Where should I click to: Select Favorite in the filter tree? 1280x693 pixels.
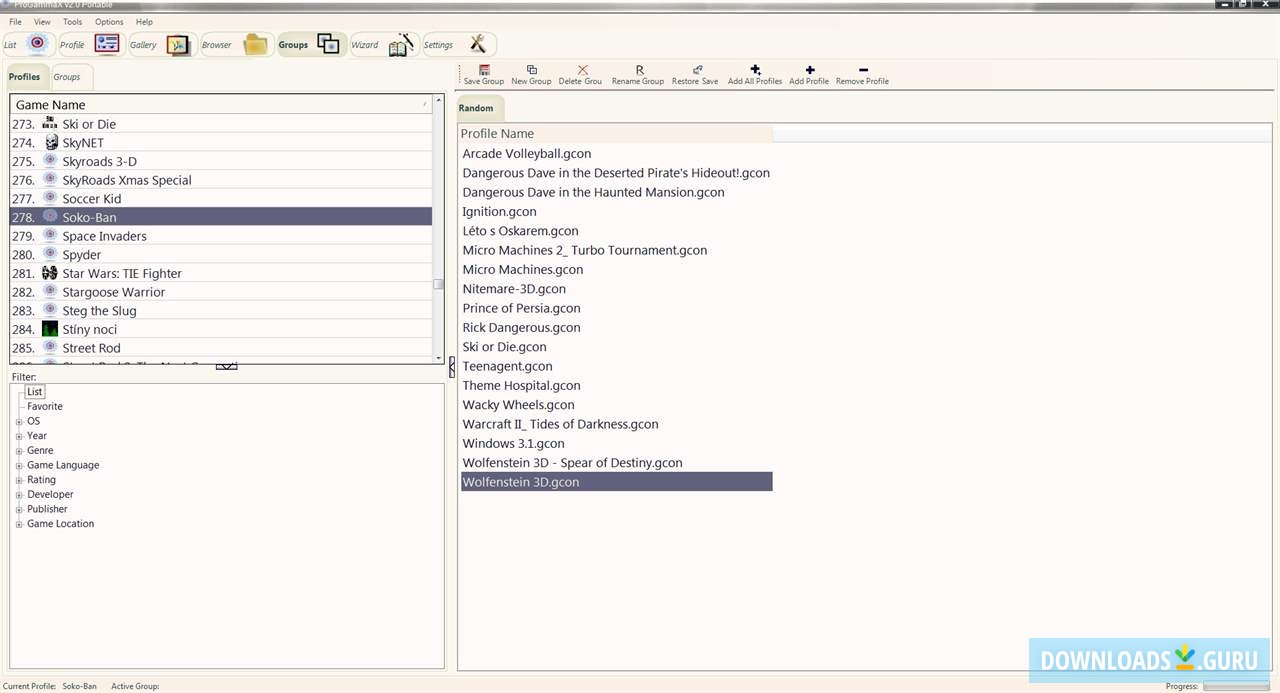pos(45,406)
